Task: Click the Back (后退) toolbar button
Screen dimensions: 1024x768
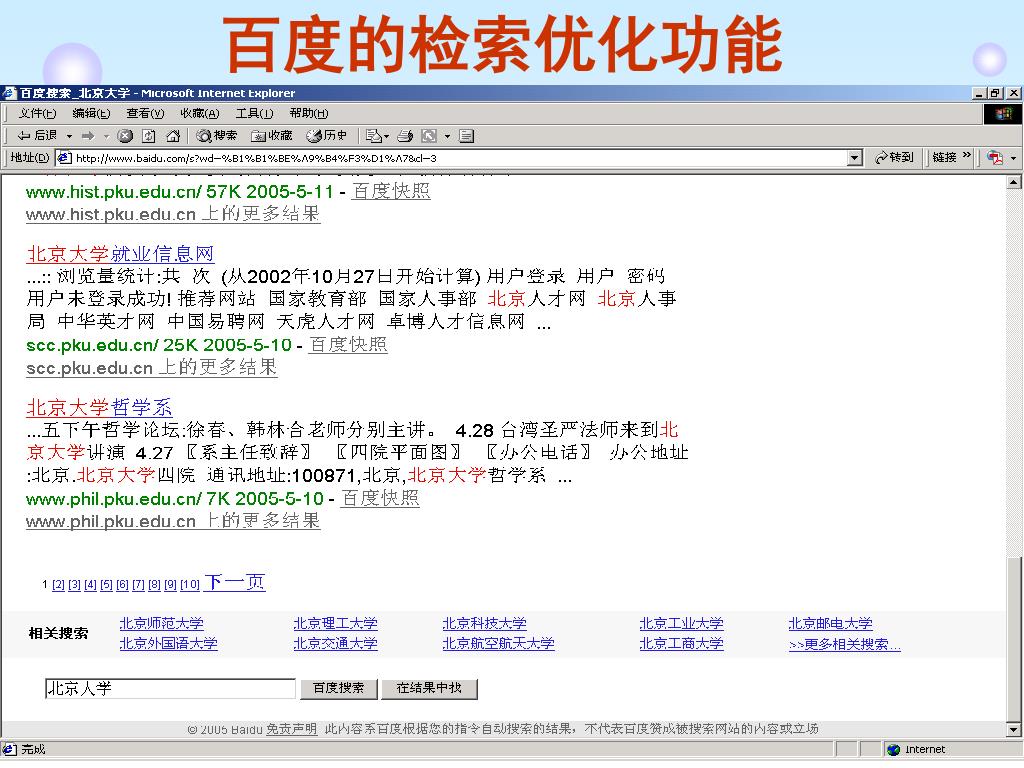Action: click(x=37, y=136)
